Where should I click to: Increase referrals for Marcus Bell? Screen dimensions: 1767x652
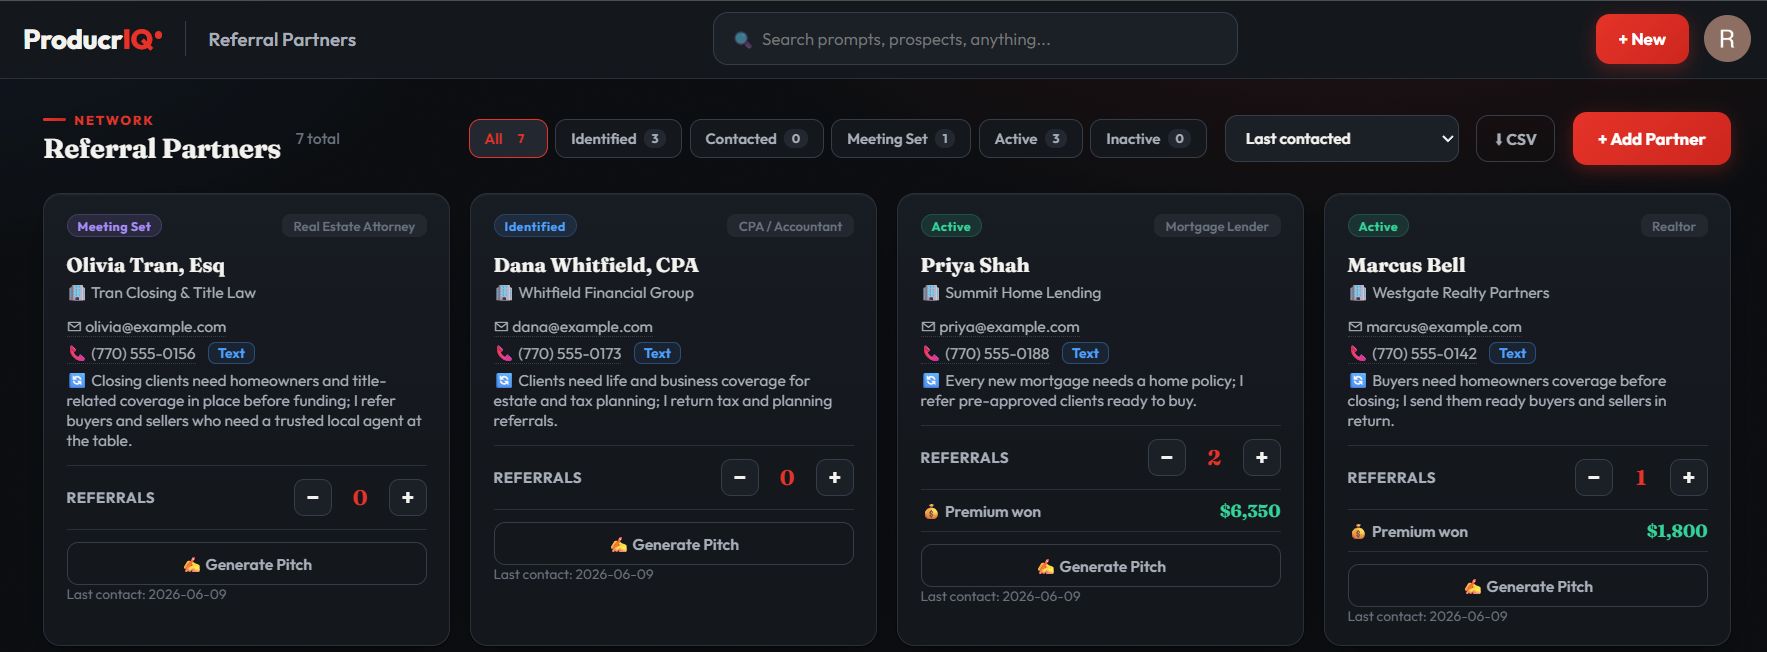pyautogui.click(x=1689, y=477)
